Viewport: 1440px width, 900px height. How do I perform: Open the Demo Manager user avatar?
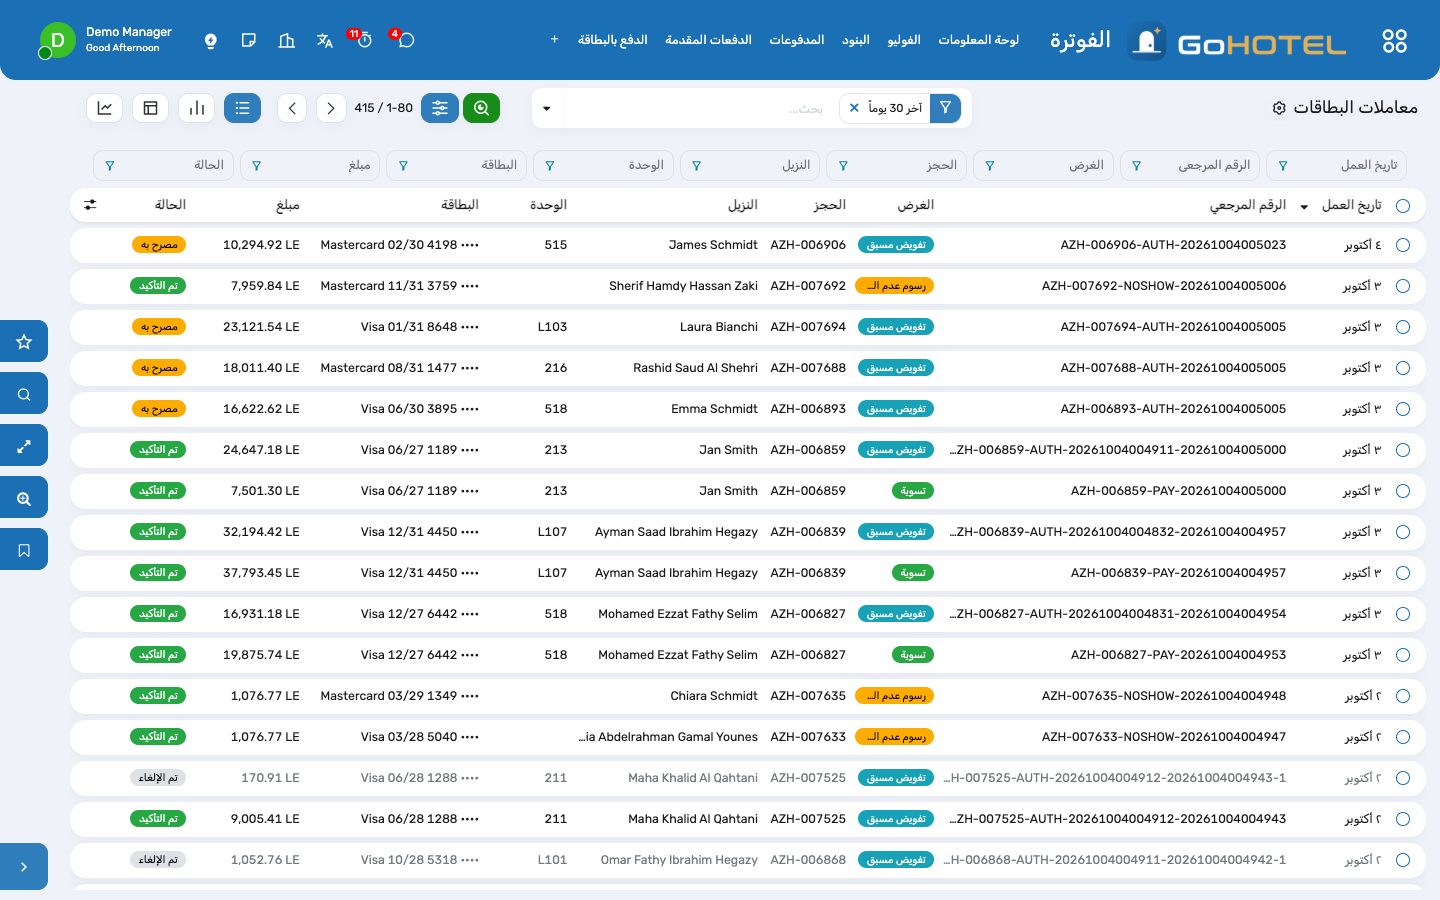point(57,41)
